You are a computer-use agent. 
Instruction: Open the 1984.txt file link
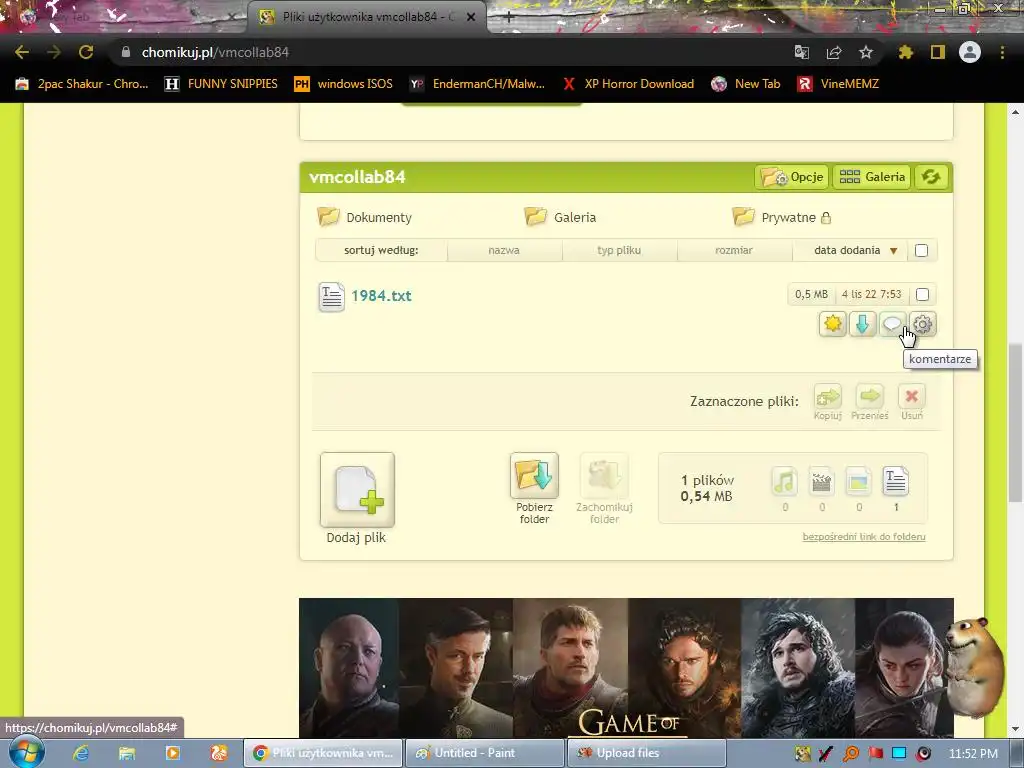click(x=381, y=296)
